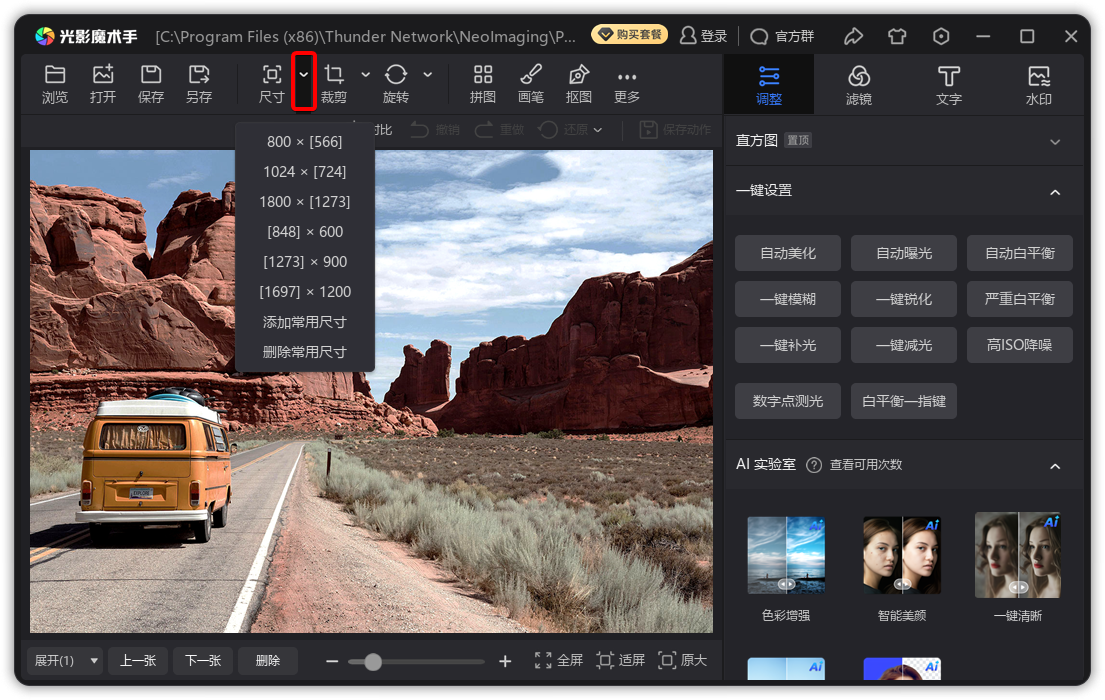Screen dimensions: 1105x700
Task: Switch to the 水印 watermark tab
Action: coord(1039,85)
